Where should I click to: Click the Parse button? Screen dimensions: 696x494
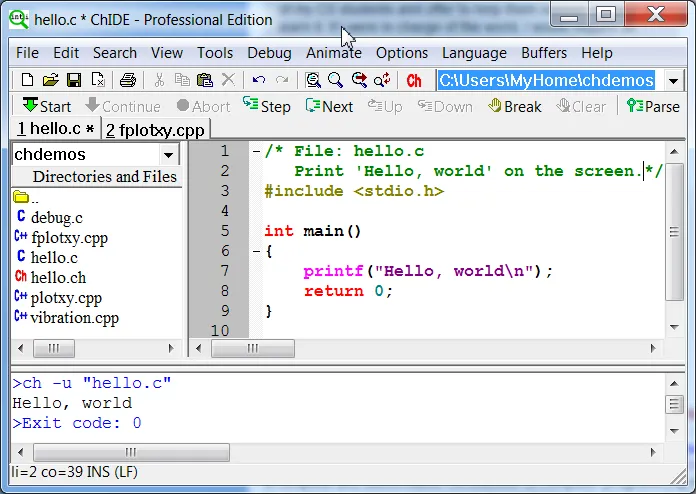[x=654, y=106]
